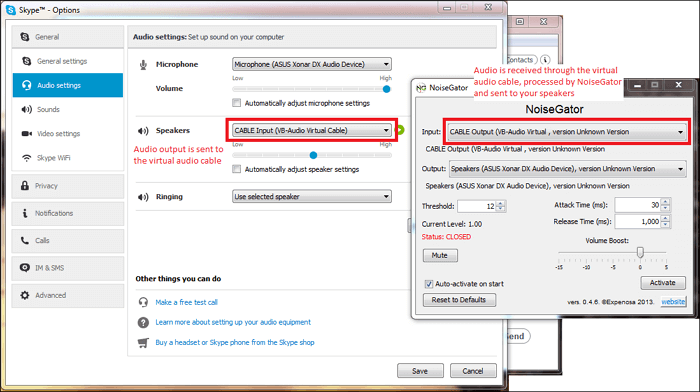This screenshot has height=392, width=700.
Task: Increase the Threshold value with up arrow
Action: pos(500,203)
